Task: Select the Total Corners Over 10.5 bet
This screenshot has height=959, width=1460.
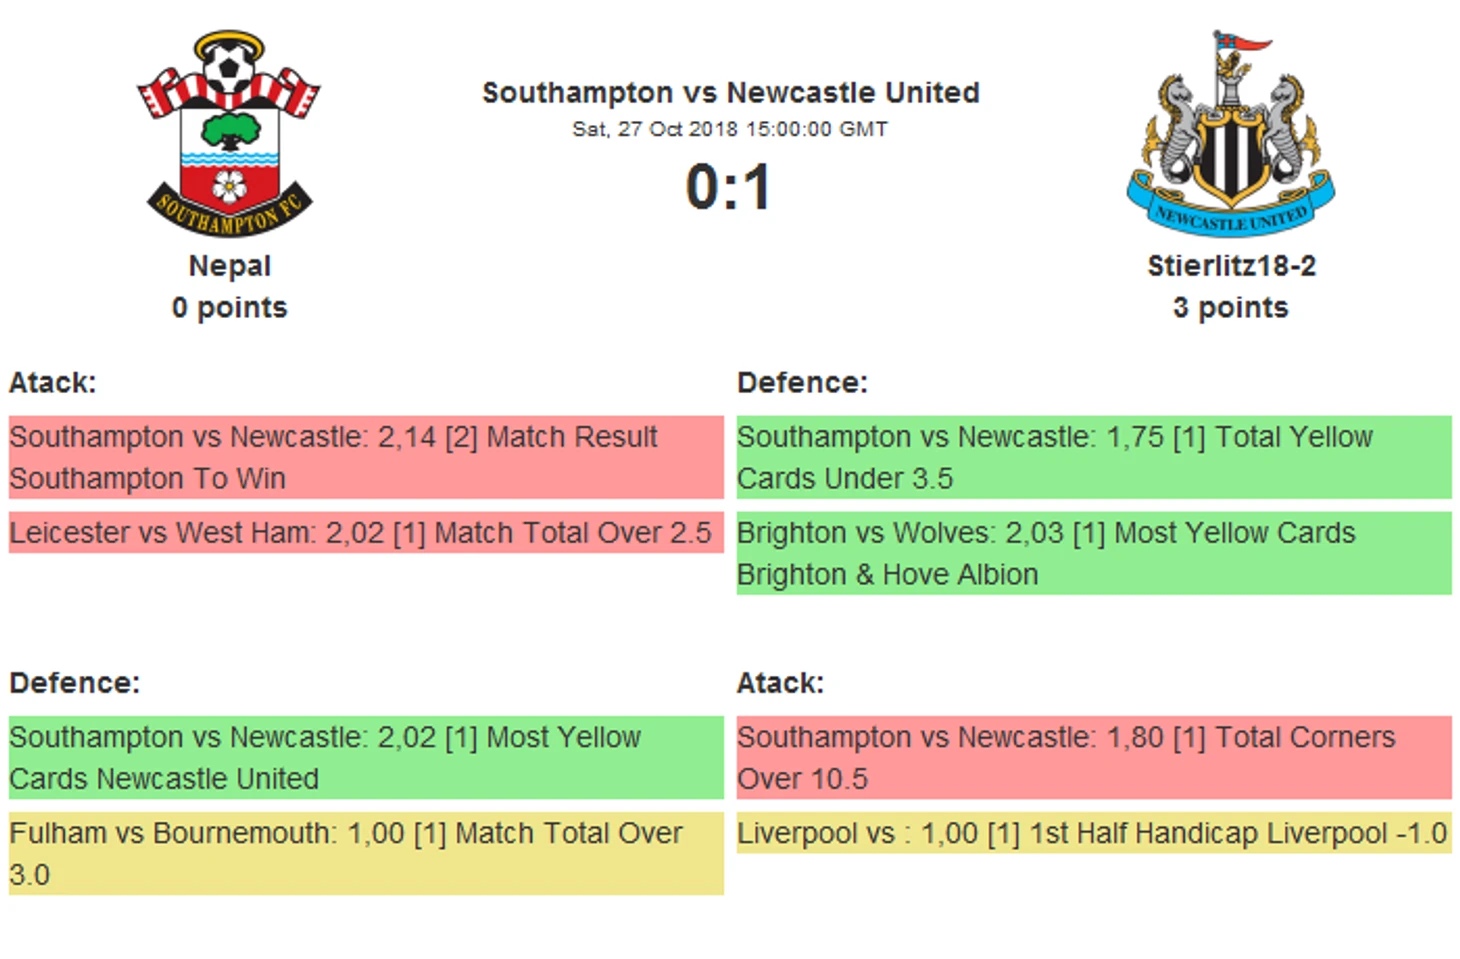Action: [1094, 757]
